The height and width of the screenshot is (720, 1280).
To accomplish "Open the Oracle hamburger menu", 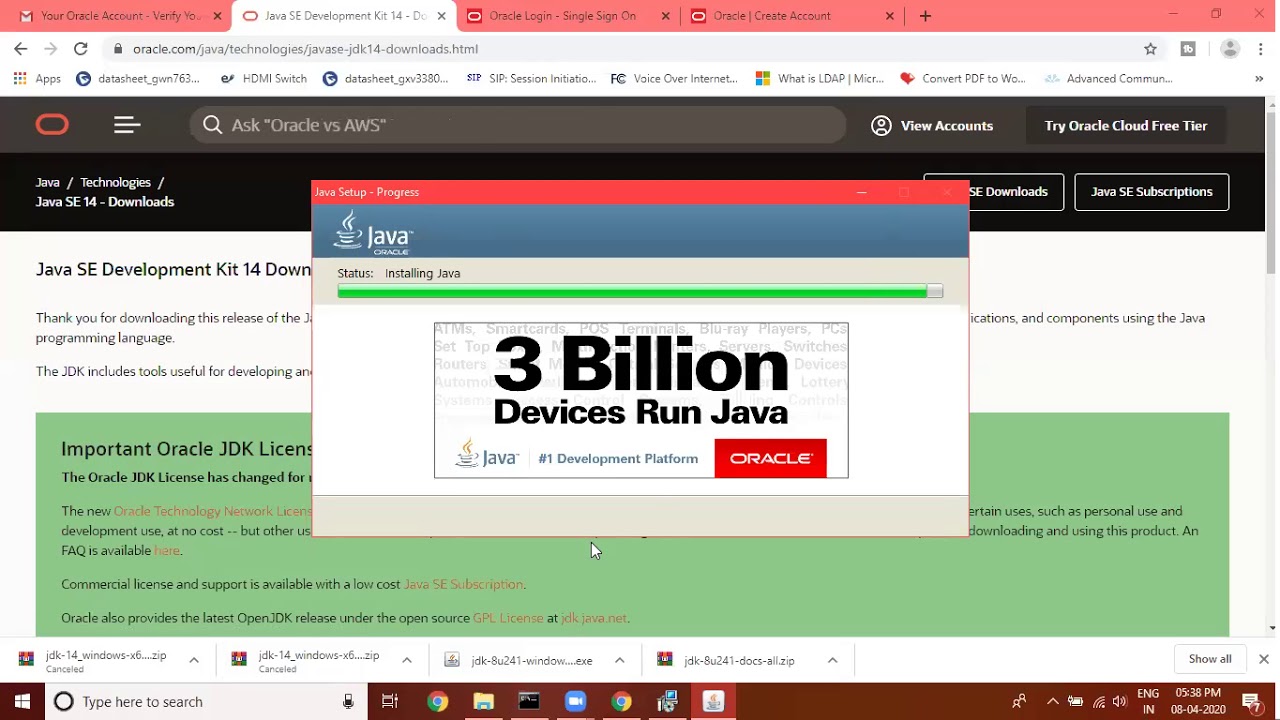I will 127,125.
